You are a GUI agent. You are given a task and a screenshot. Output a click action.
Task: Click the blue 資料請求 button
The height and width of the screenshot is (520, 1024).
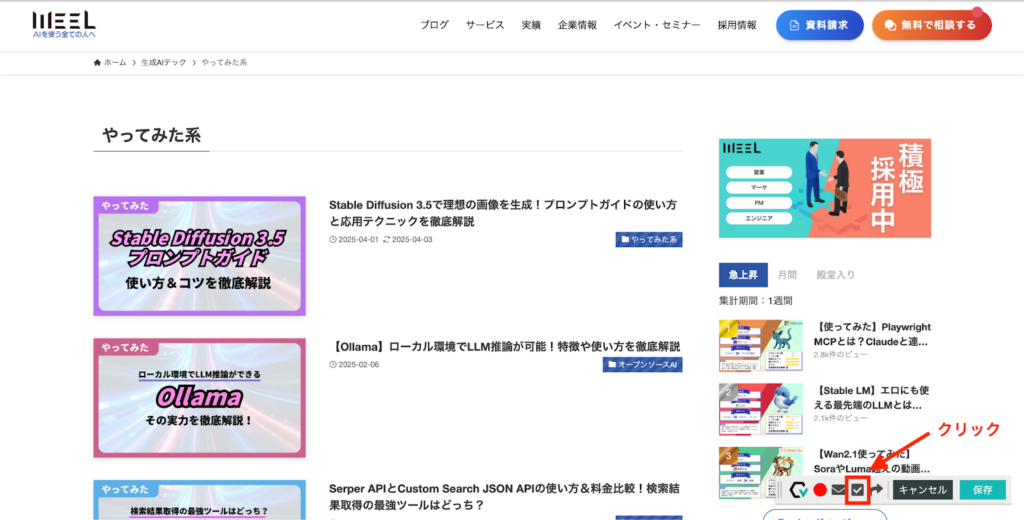(x=820, y=25)
